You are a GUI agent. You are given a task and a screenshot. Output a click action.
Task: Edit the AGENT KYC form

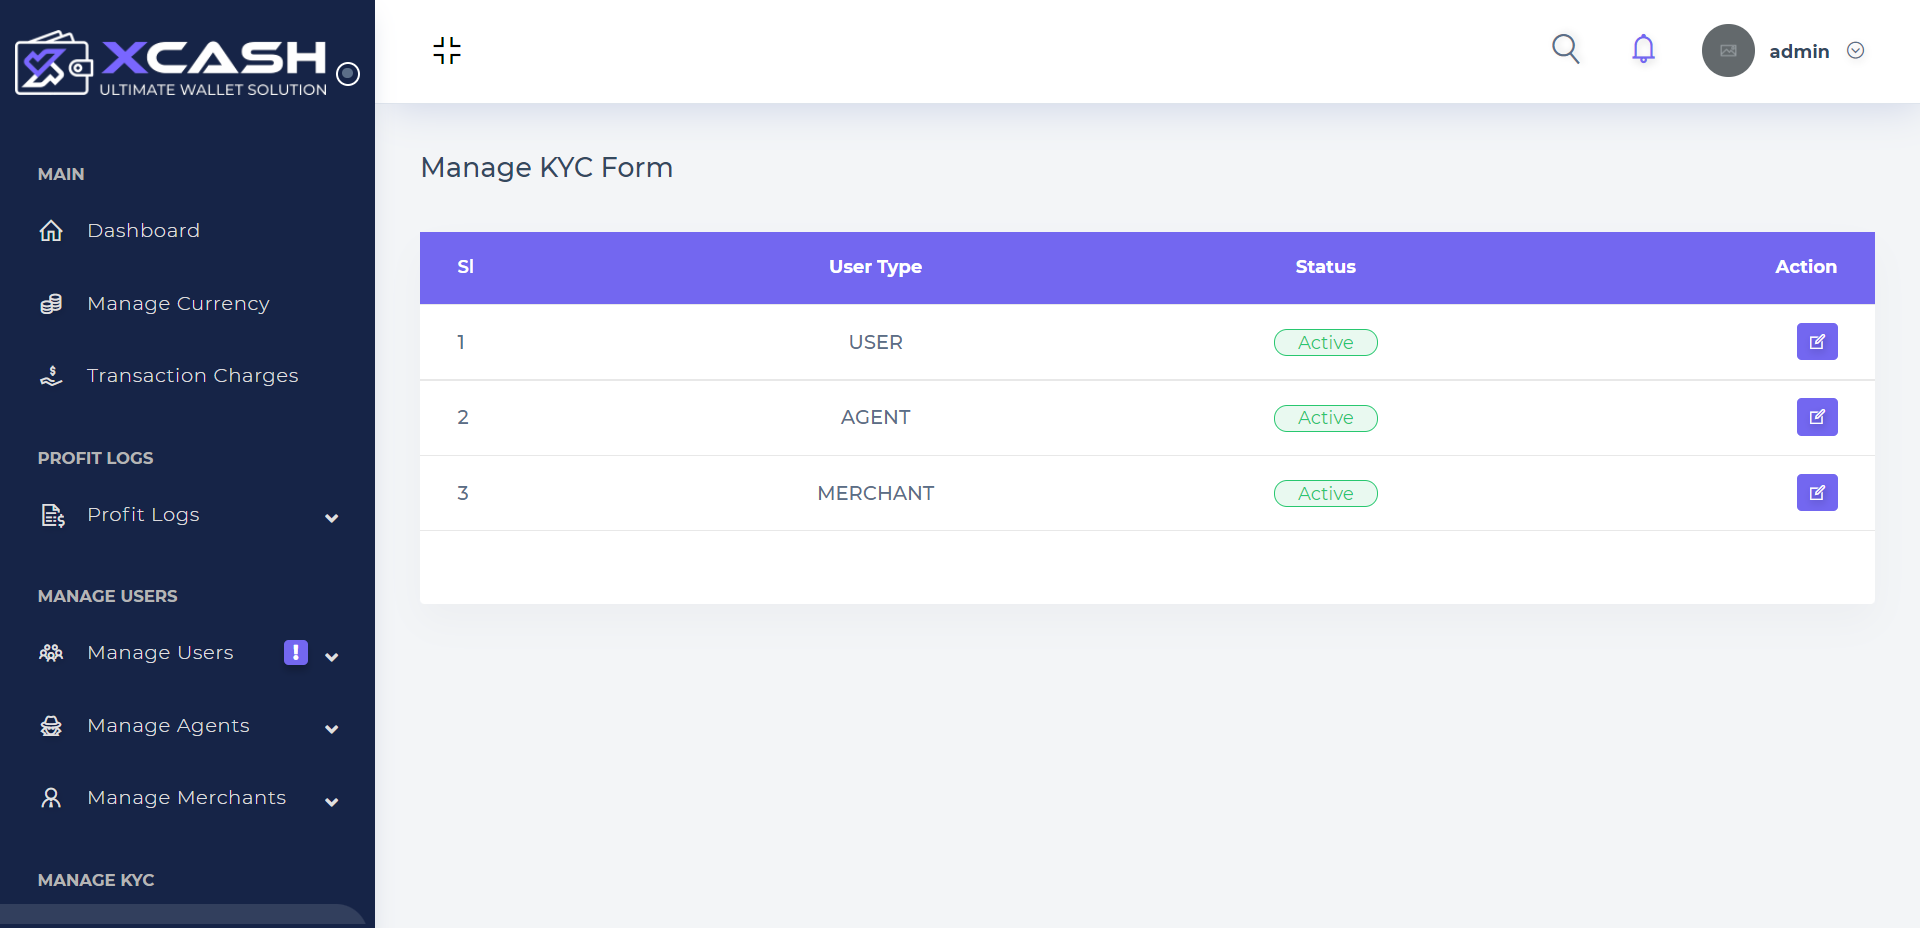1816,417
